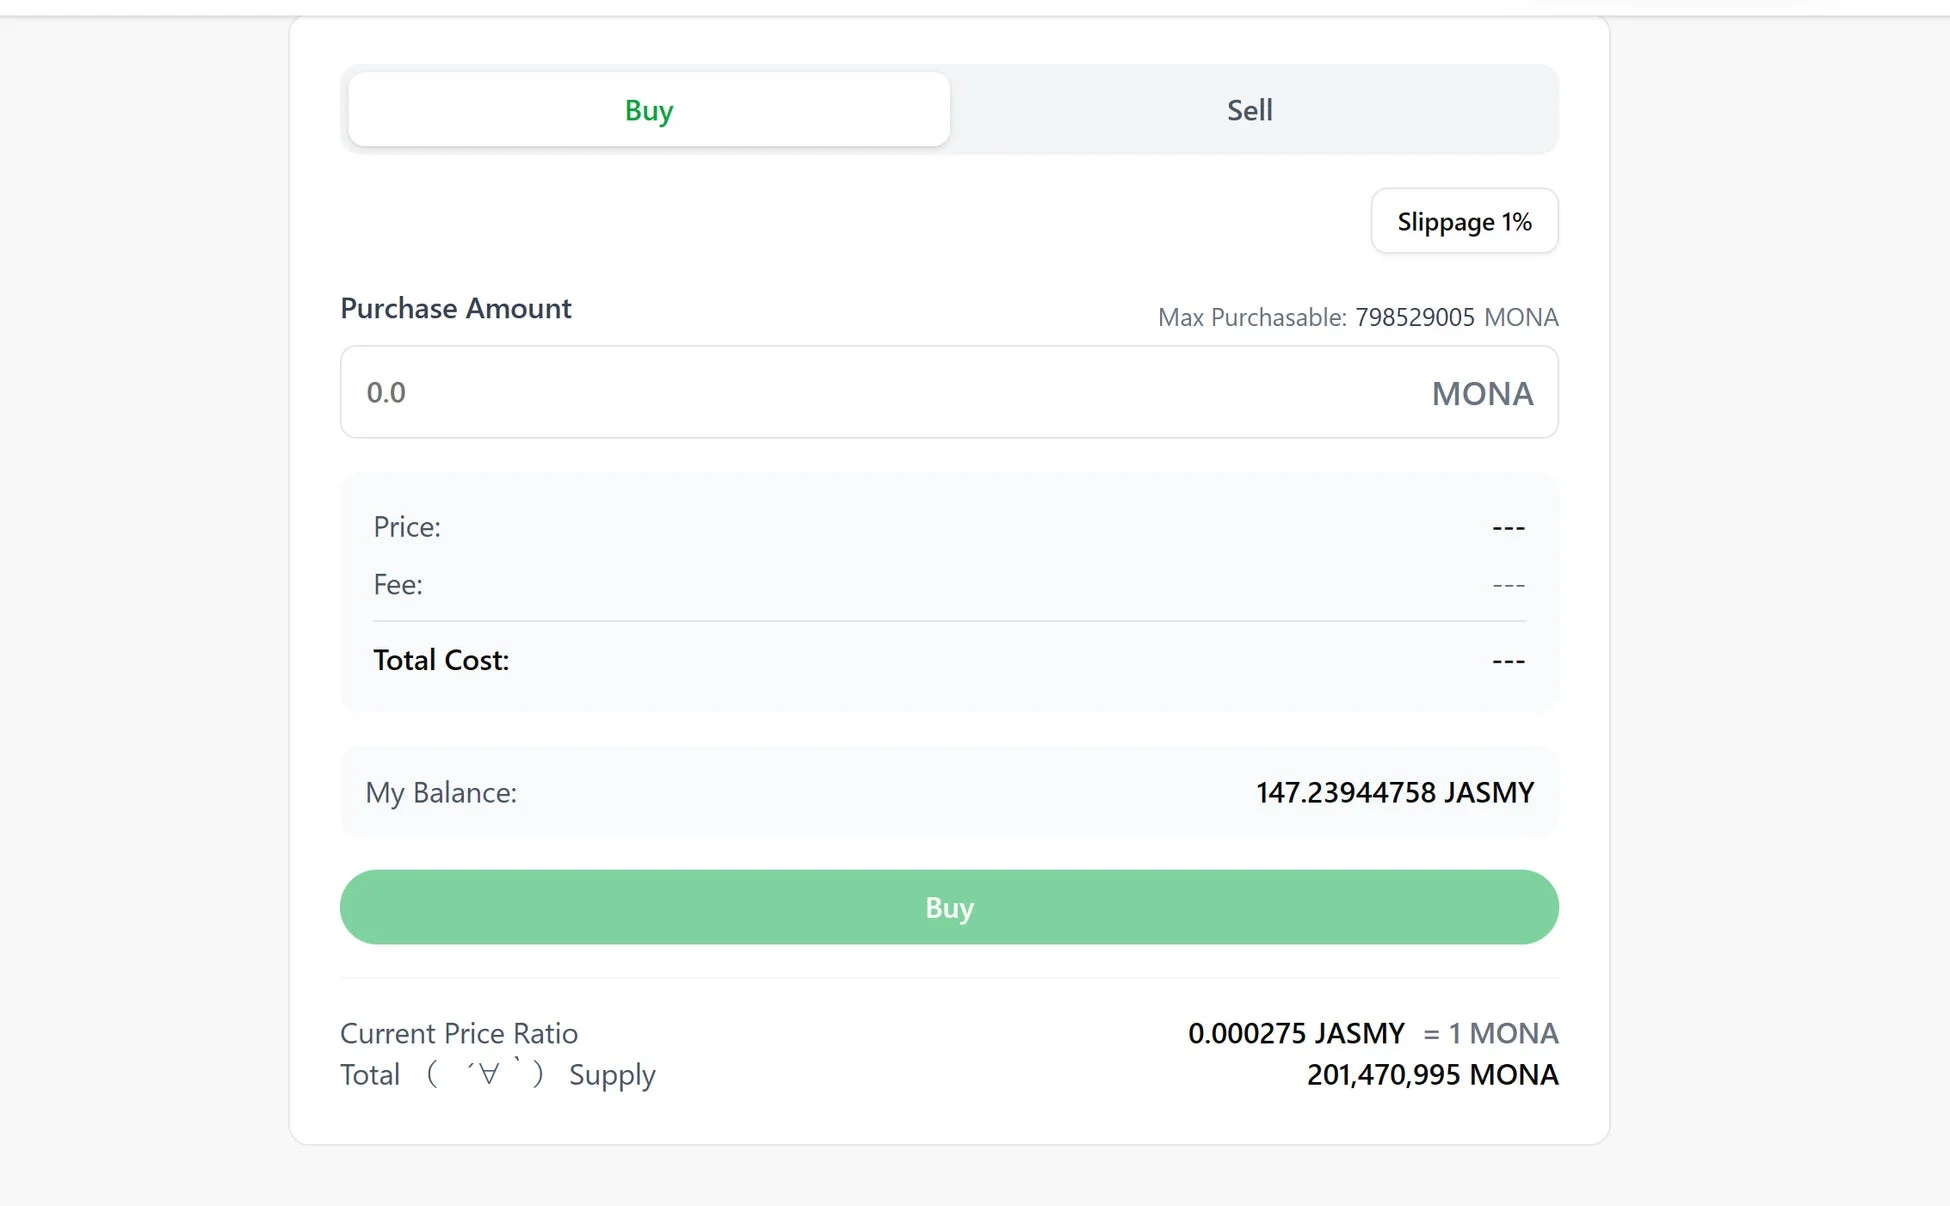Select the 0.000275 JASMY ratio value

[1297, 1033]
